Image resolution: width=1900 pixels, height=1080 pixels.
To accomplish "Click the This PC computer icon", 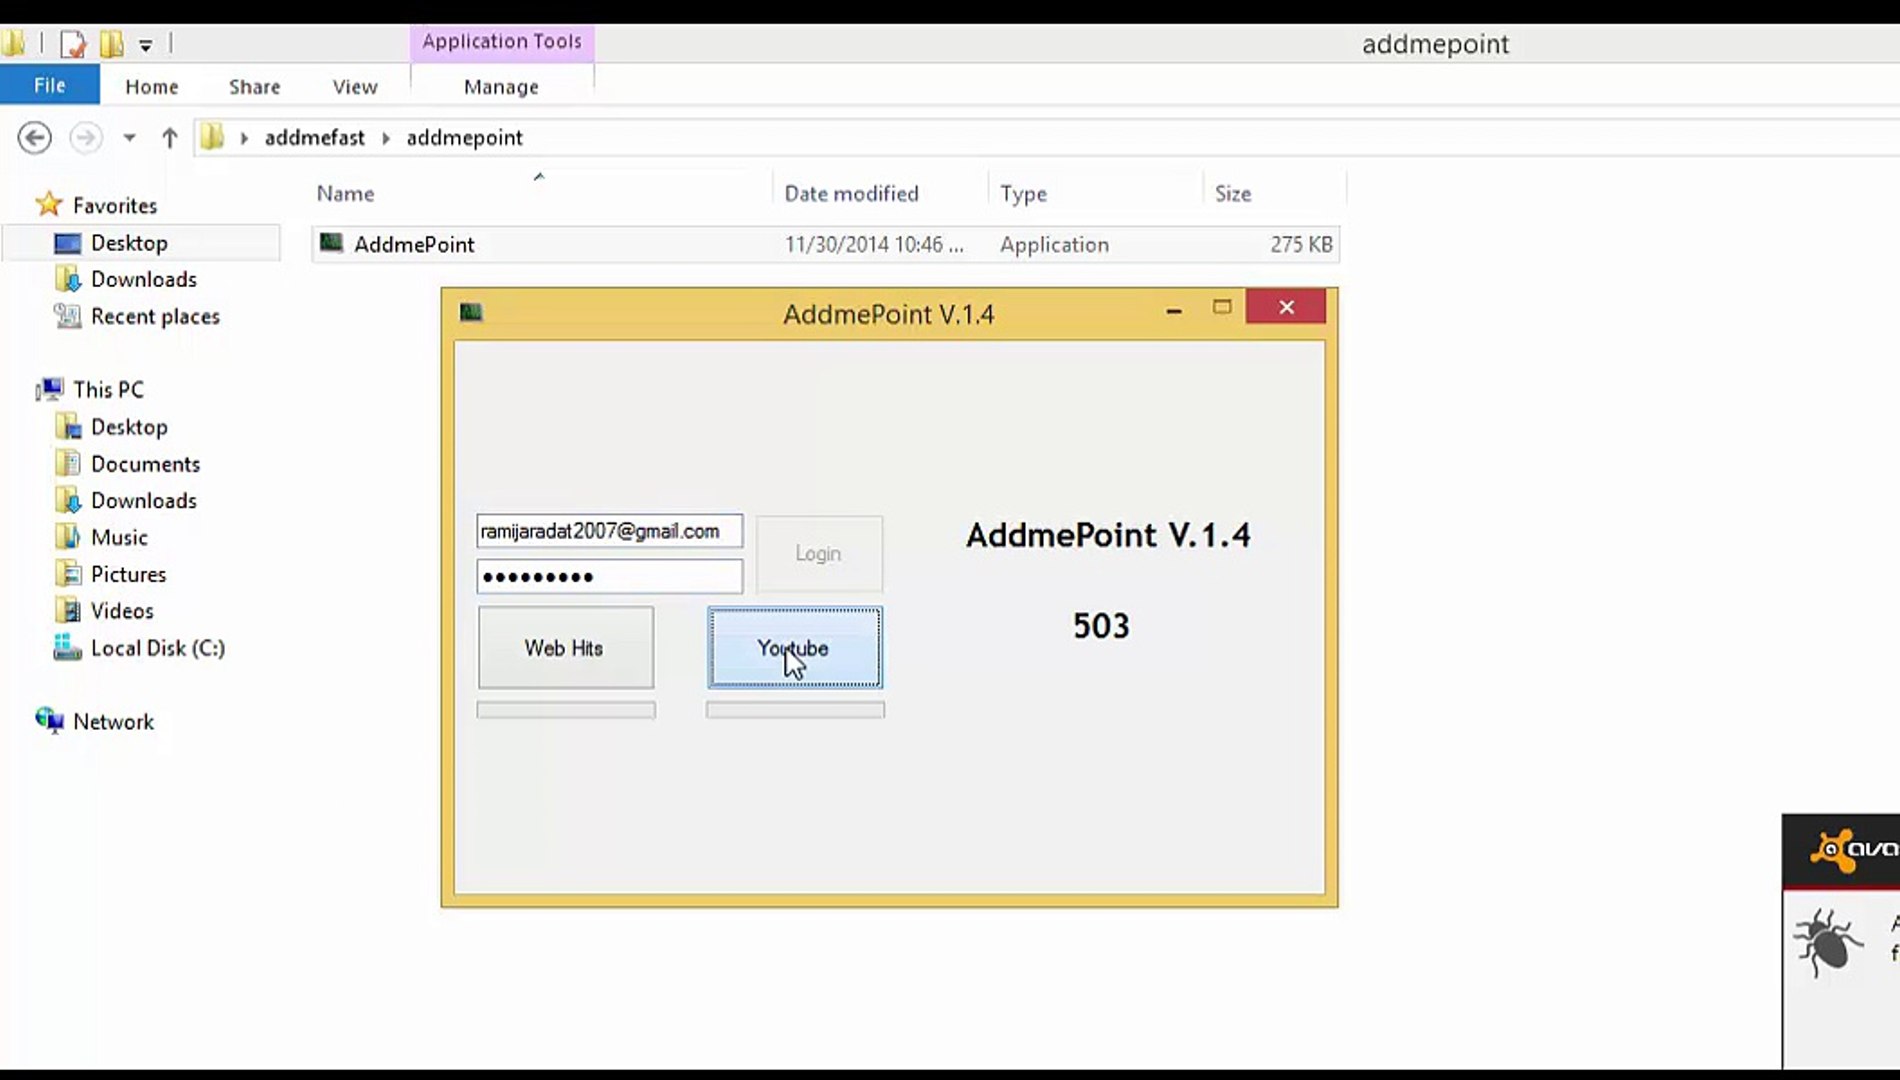I will point(50,389).
